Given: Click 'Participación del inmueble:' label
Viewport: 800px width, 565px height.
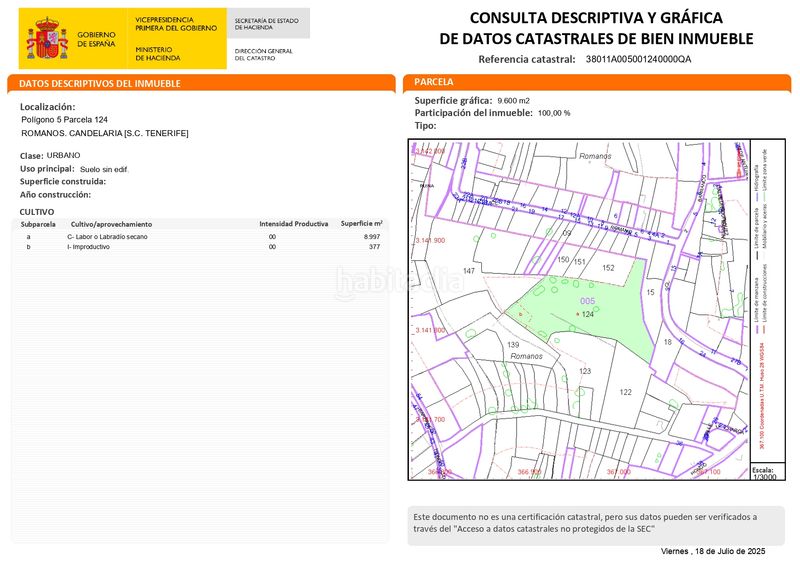Looking at the screenshot, I should [x=473, y=113].
